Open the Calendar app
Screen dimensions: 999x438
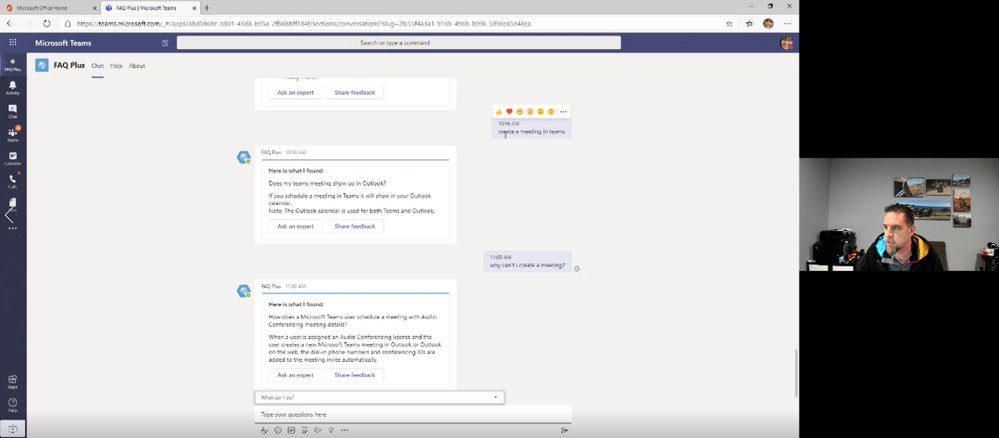13,158
